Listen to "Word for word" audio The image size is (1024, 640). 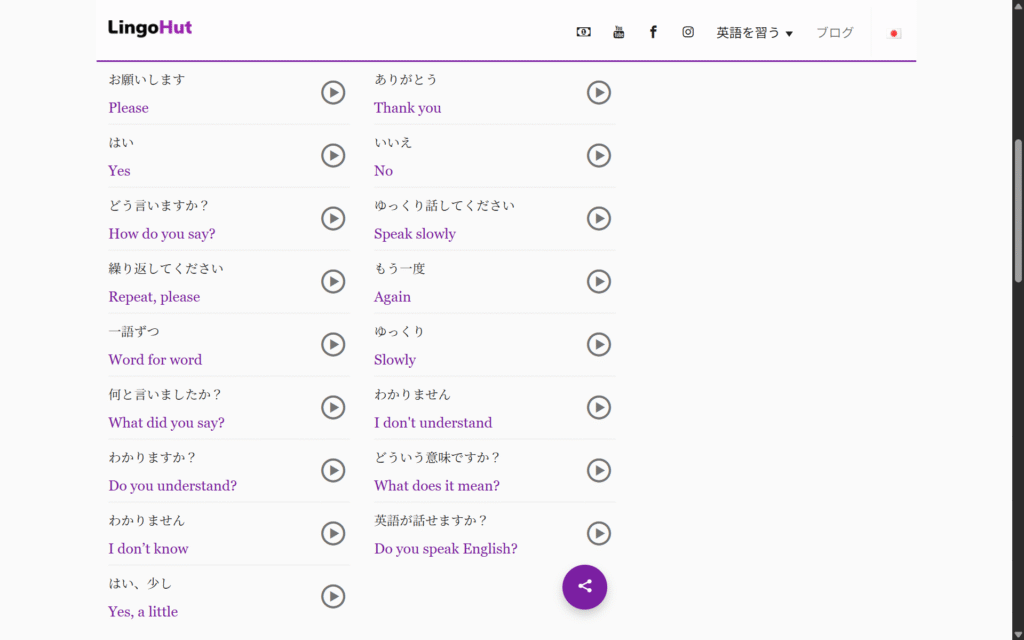(333, 345)
